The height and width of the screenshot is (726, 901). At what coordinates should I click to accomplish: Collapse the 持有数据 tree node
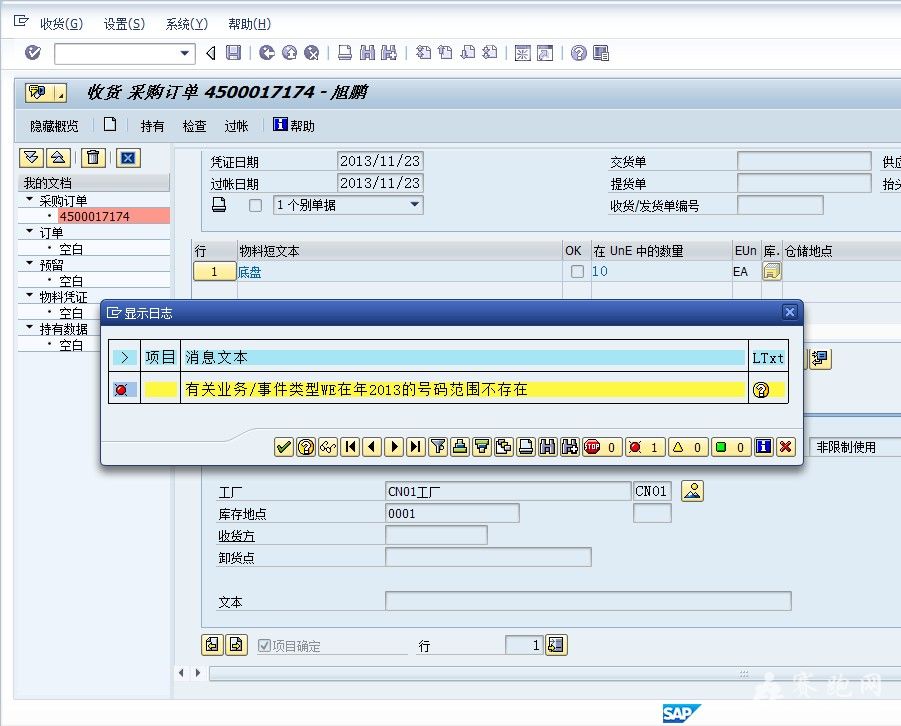[x=29, y=328]
